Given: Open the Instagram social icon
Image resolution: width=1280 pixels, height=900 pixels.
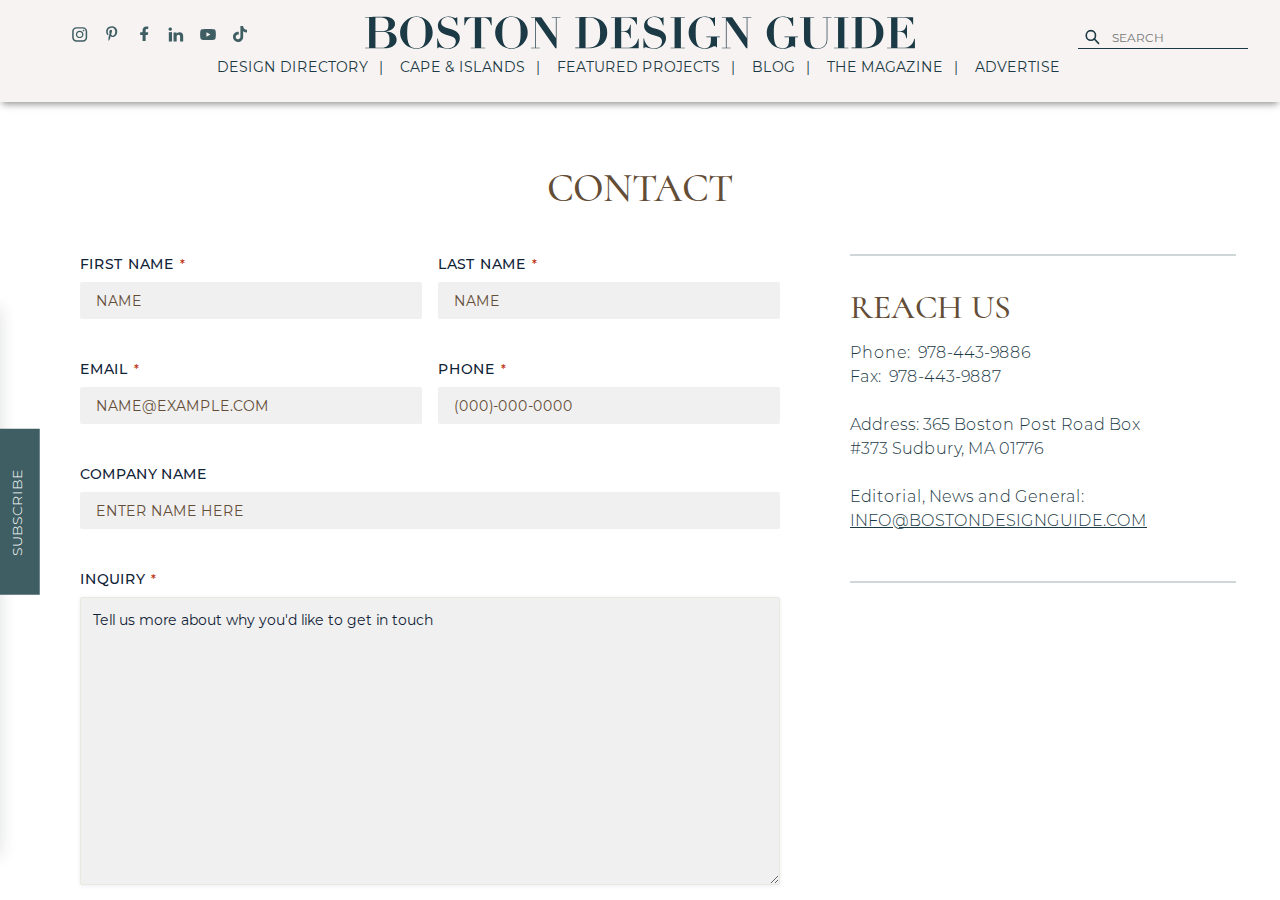Looking at the screenshot, I should pos(80,34).
